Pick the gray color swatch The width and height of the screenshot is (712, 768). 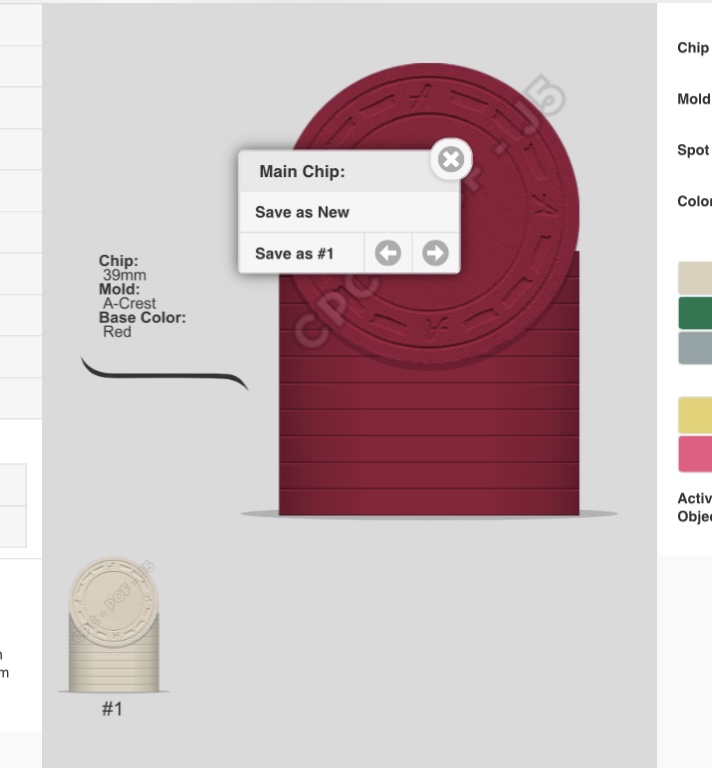[695, 348]
